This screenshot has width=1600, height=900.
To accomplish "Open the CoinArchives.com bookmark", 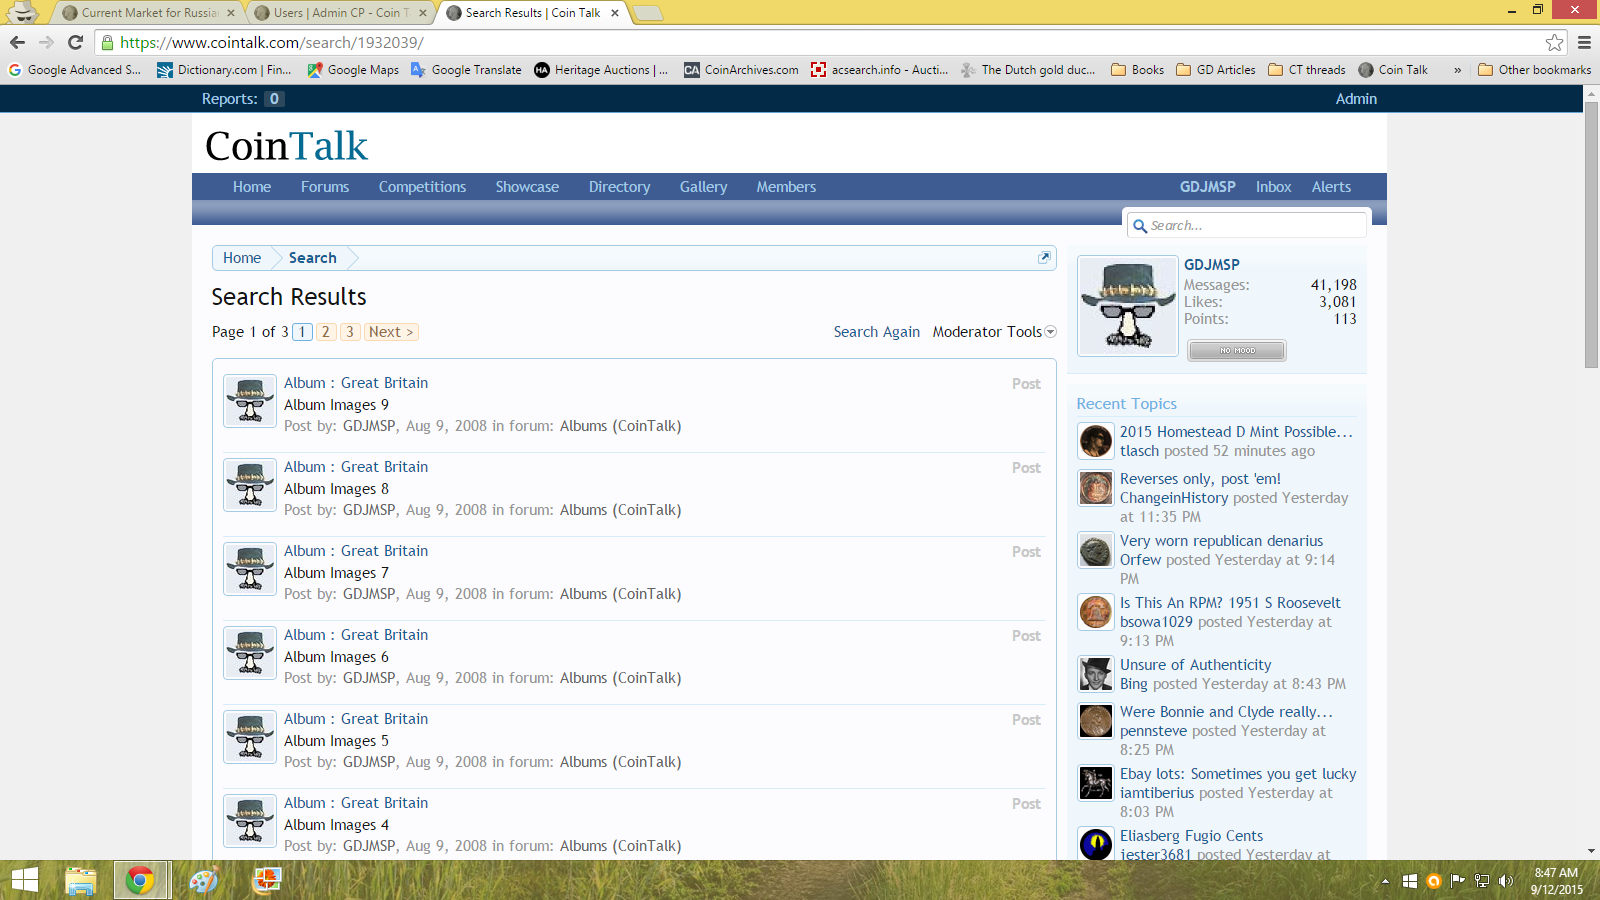I will tap(741, 70).
